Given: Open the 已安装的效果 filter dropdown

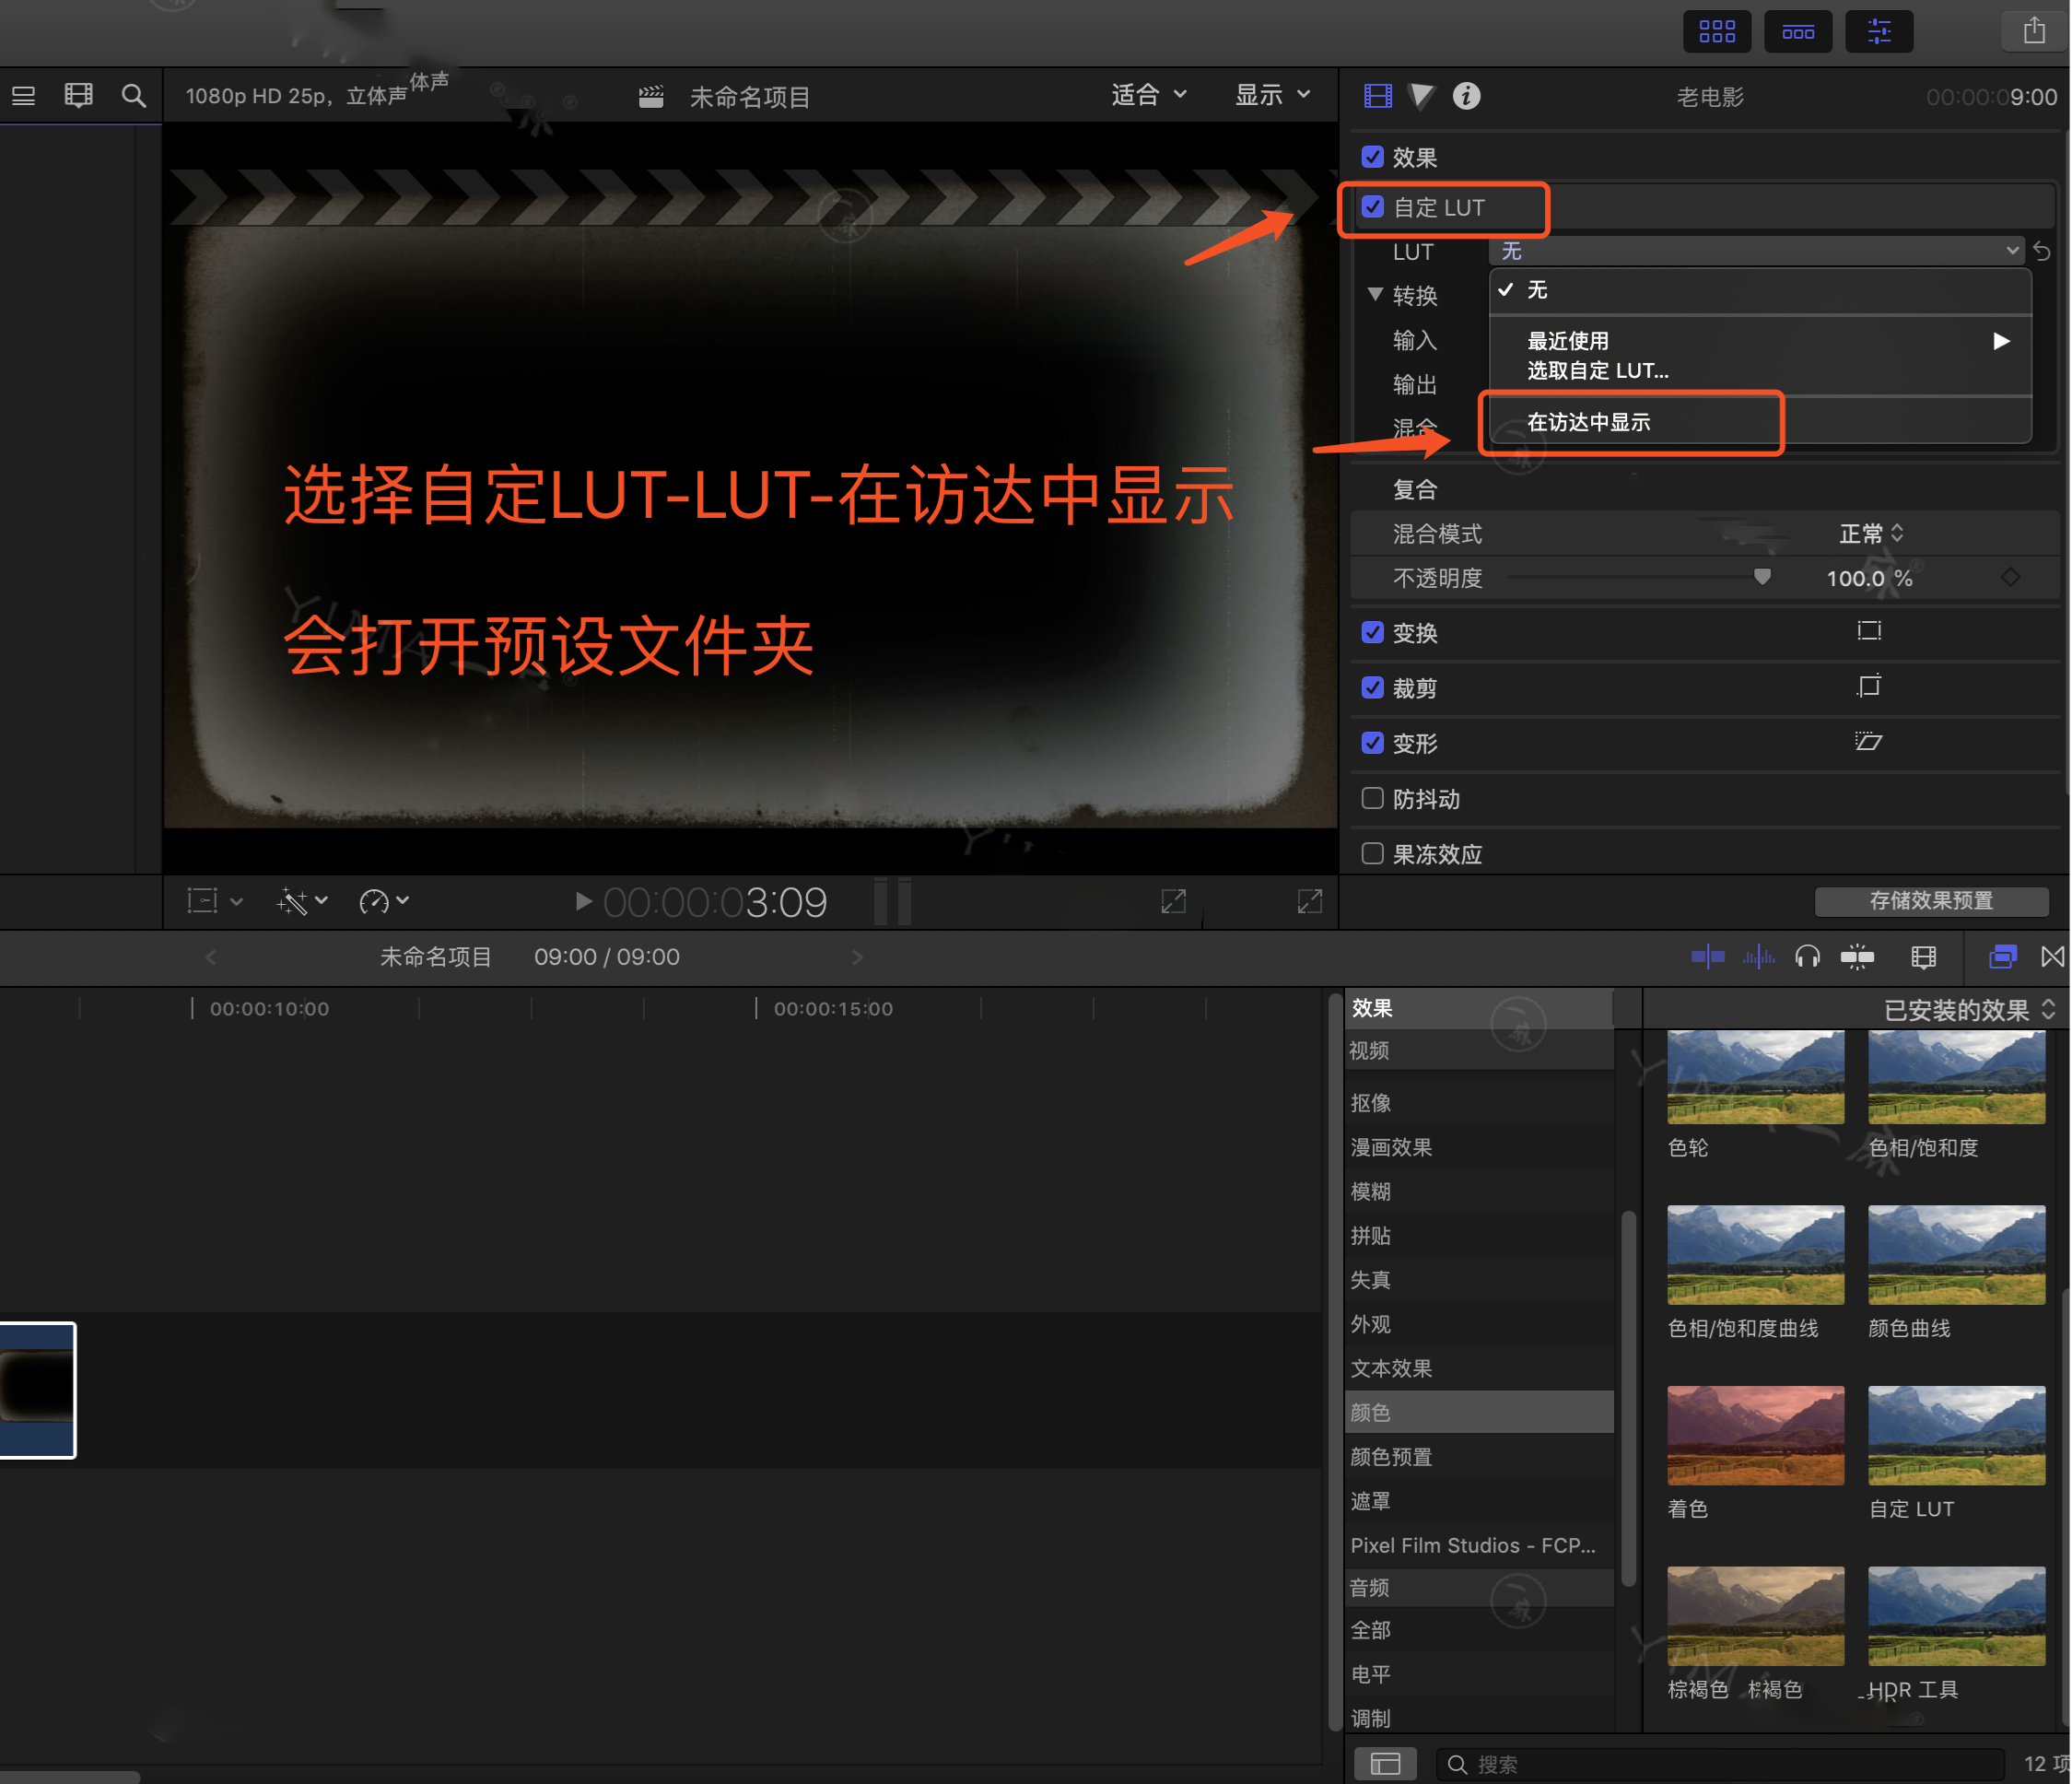Looking at the screenshot, I should pos(1968,1009).
